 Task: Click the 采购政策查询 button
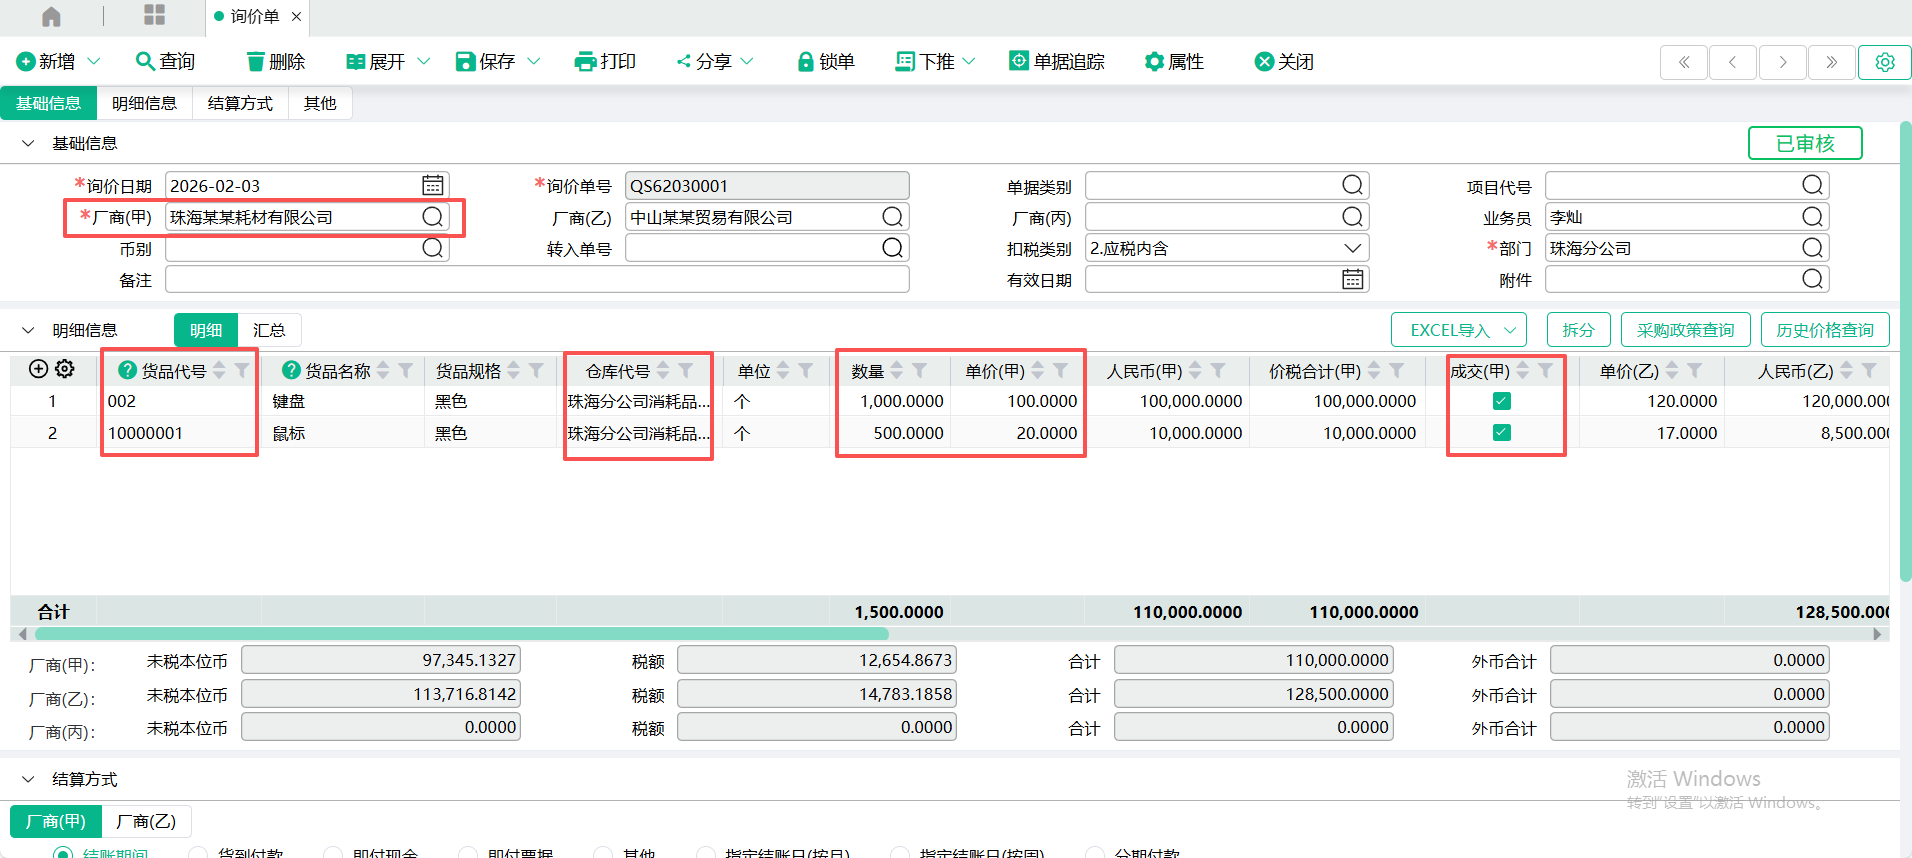click(1685, 330)
